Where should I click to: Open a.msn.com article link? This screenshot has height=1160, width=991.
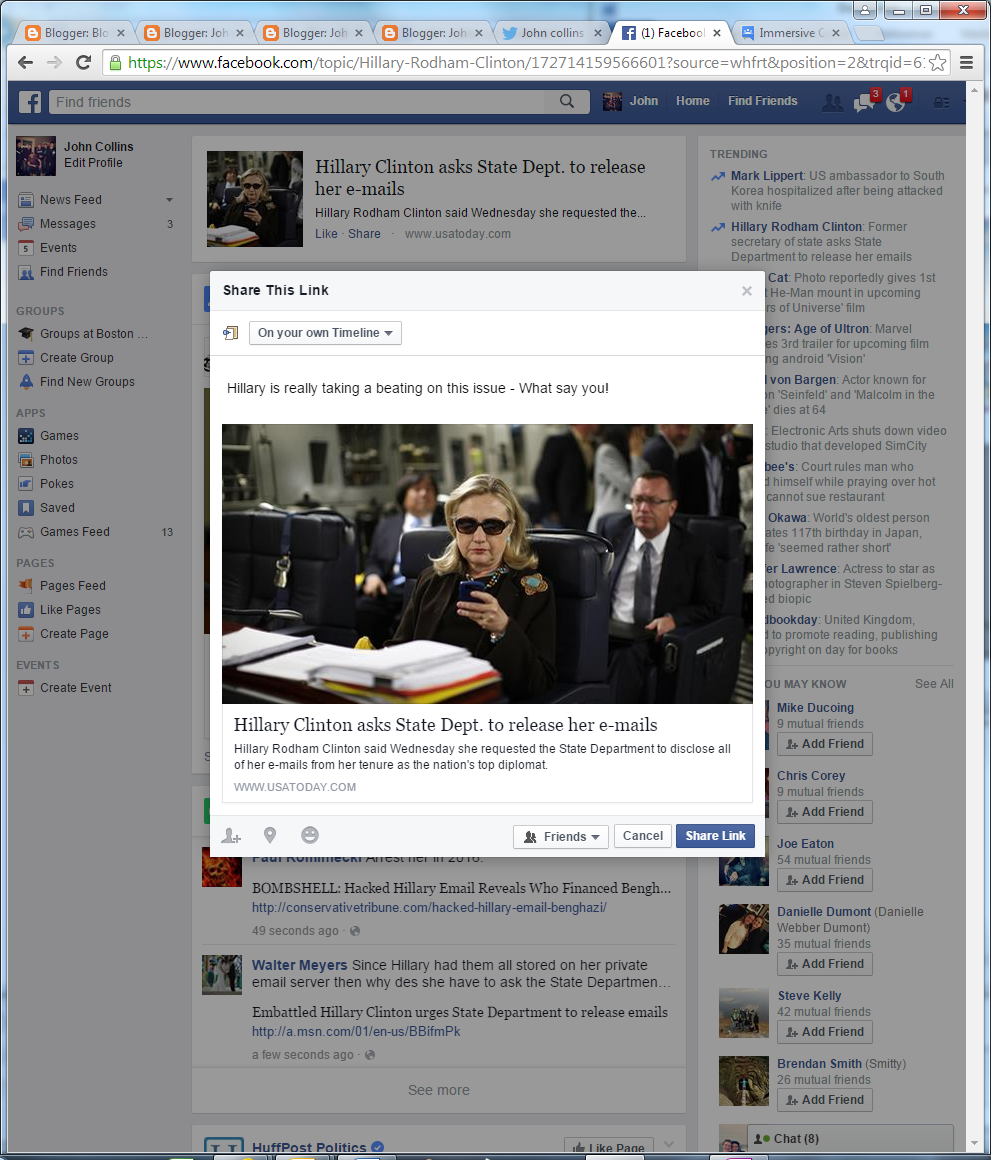pyautogui.click(x=356, y=1031)
